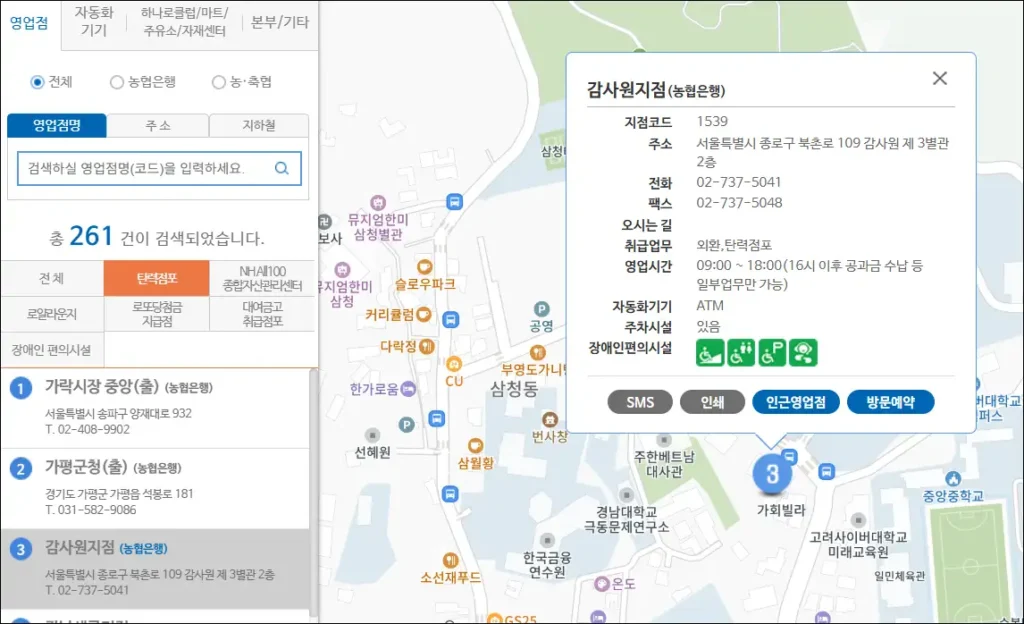Click the 슬로우파크 cafe map icon
Image resolution: width=1024 pixels, height=624 pixels.
point(424,266)
